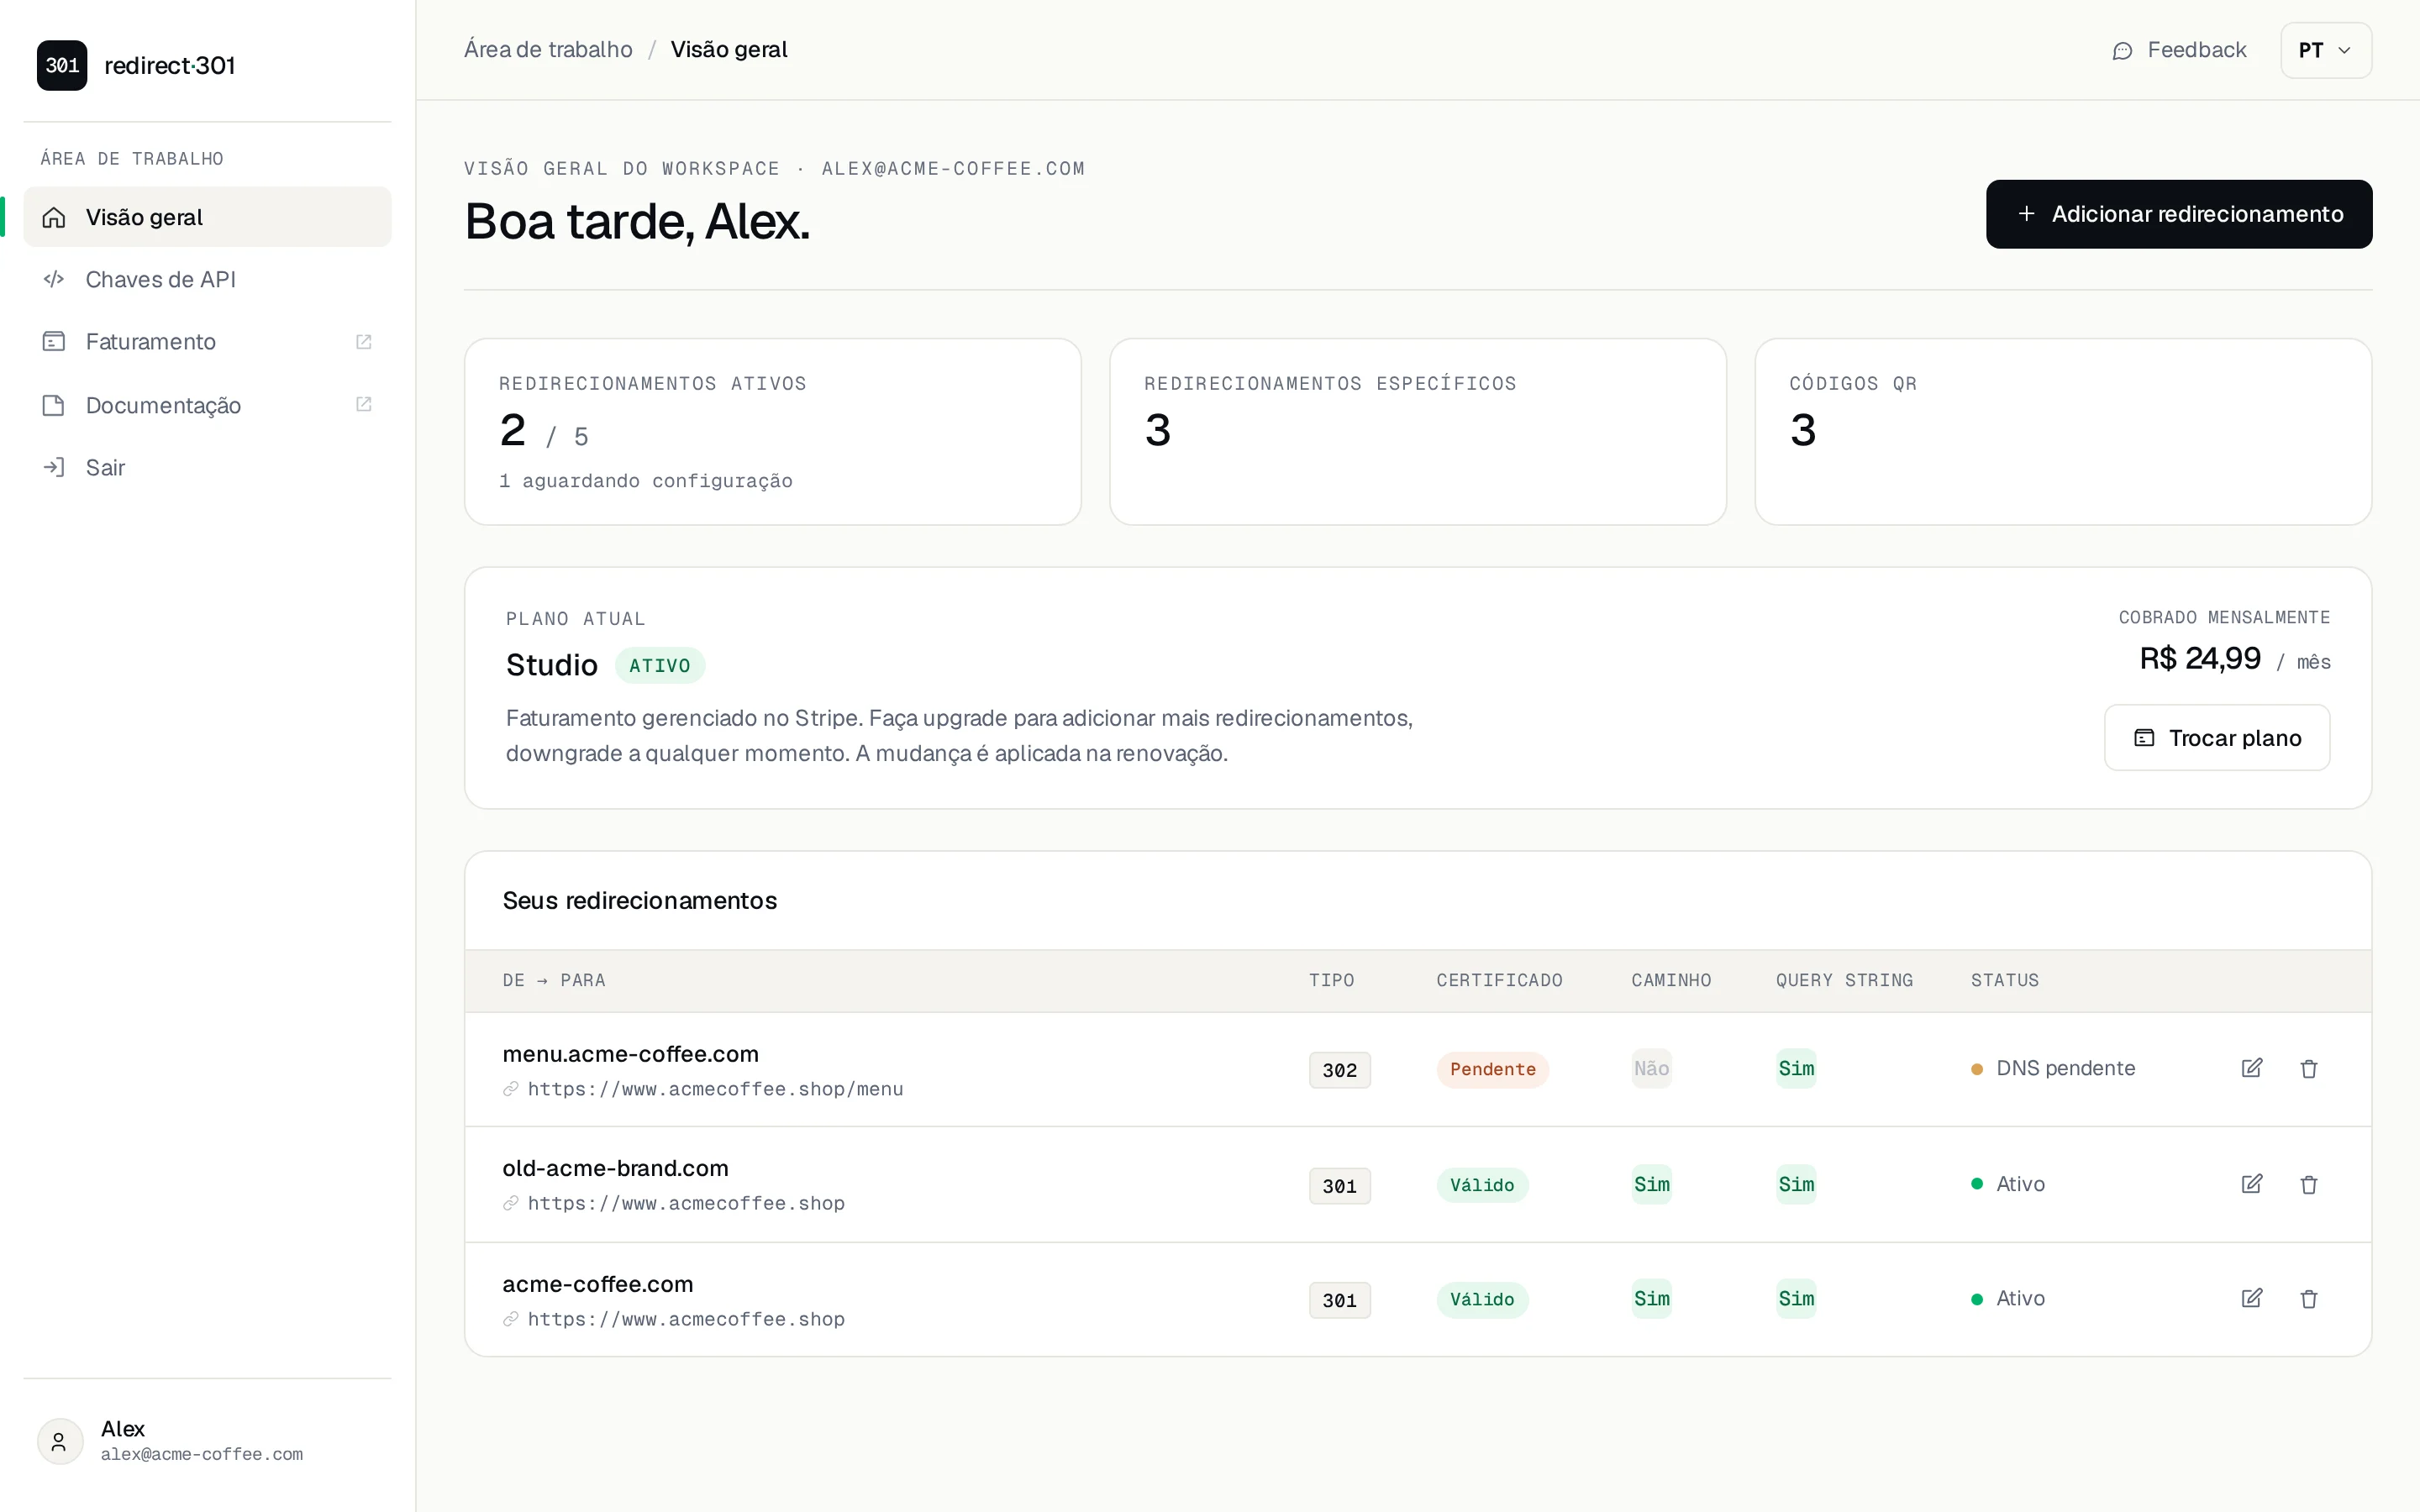Click the Pendente certificate badge
This screenshot has height=1512, width=2420.
pos(1492,1069)
